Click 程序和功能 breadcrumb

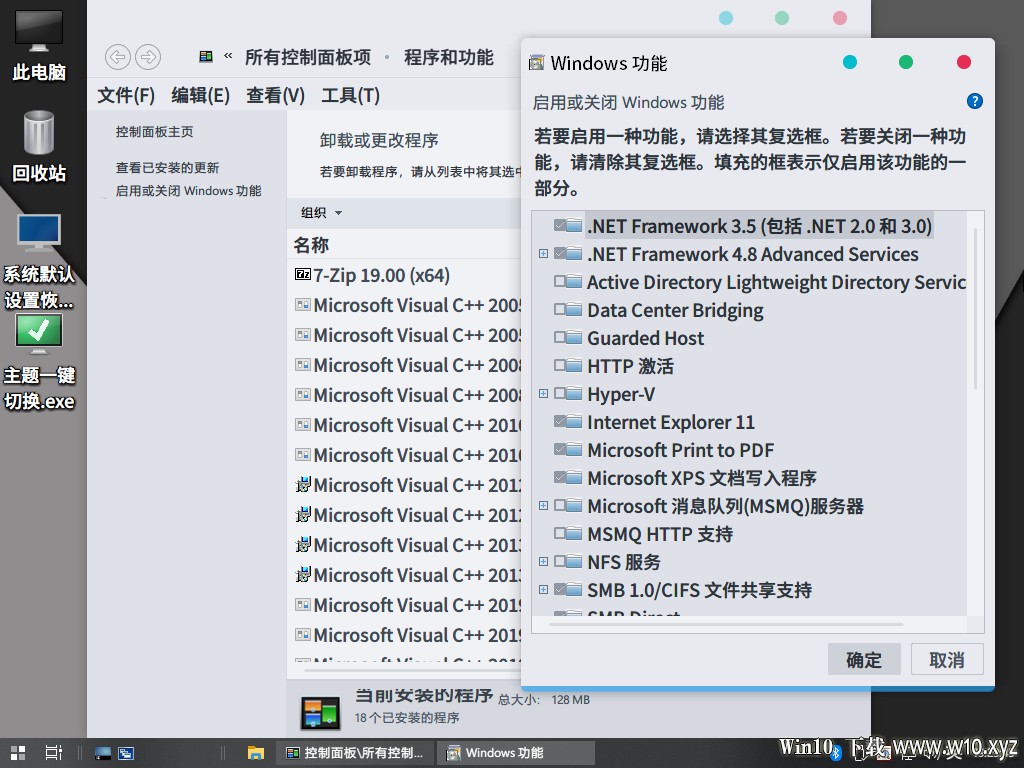[449, 57]
